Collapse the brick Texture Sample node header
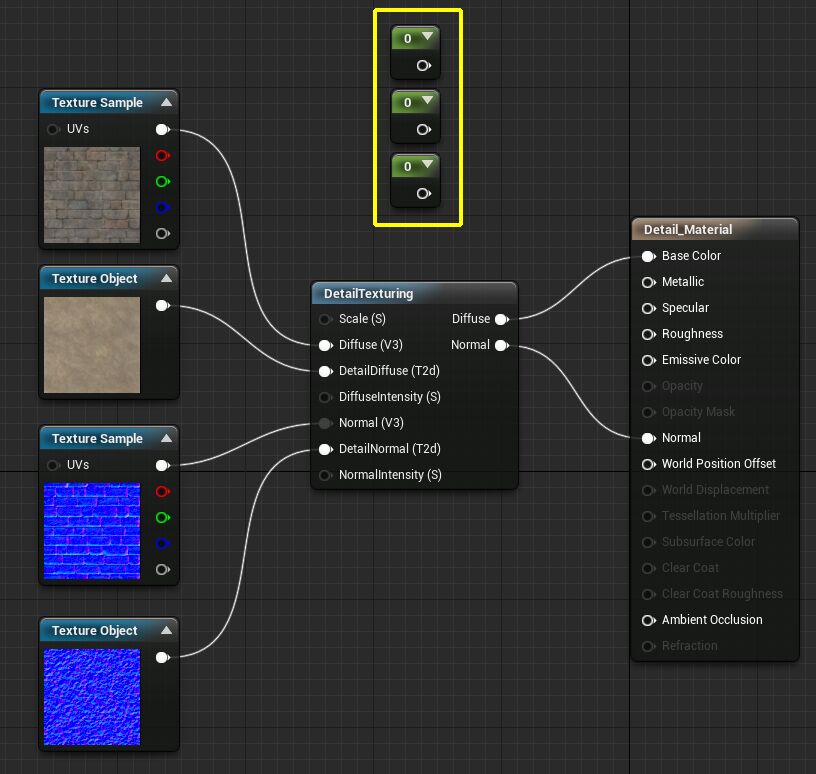The width and height of the screenshot is (816, 774). pos(166,102)
